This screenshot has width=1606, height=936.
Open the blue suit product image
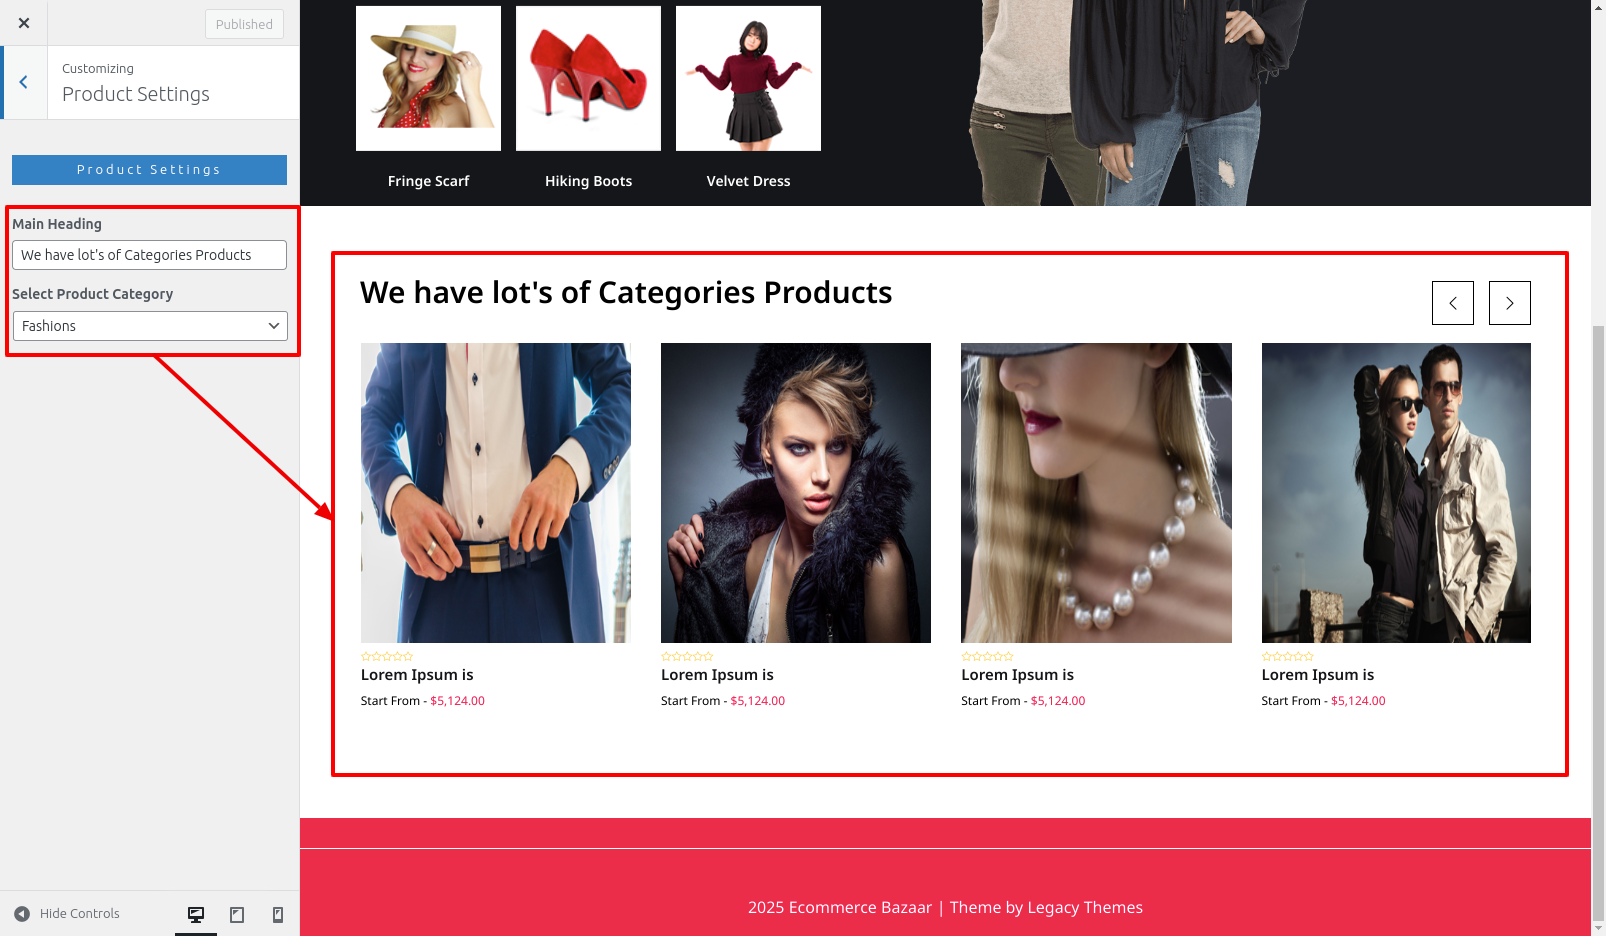tap(496, 493)
